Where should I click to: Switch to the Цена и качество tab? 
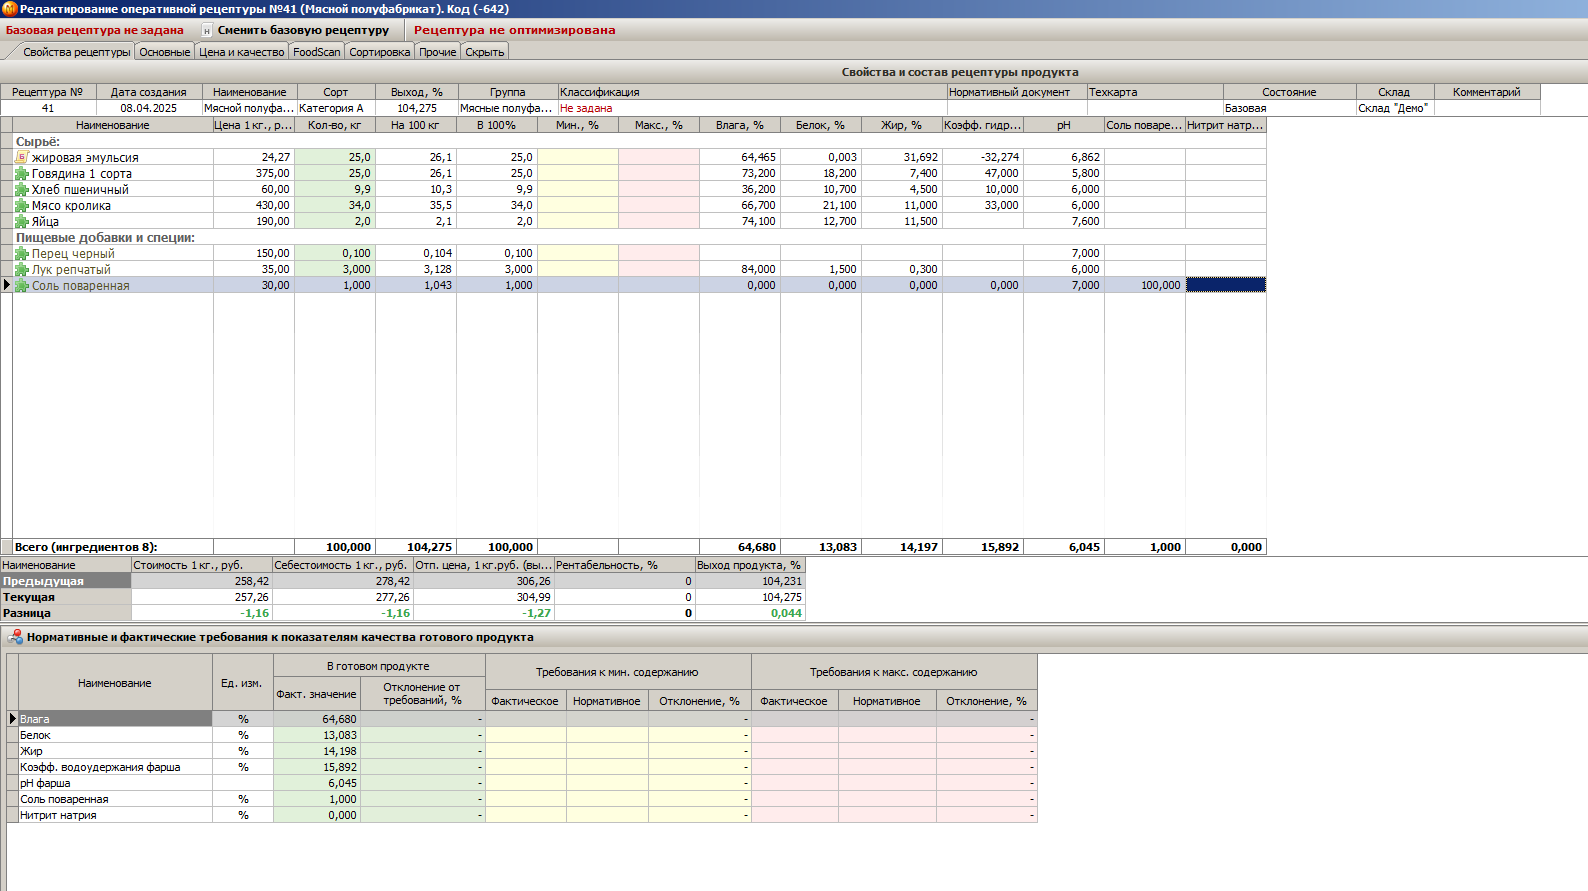coord(241,52)
